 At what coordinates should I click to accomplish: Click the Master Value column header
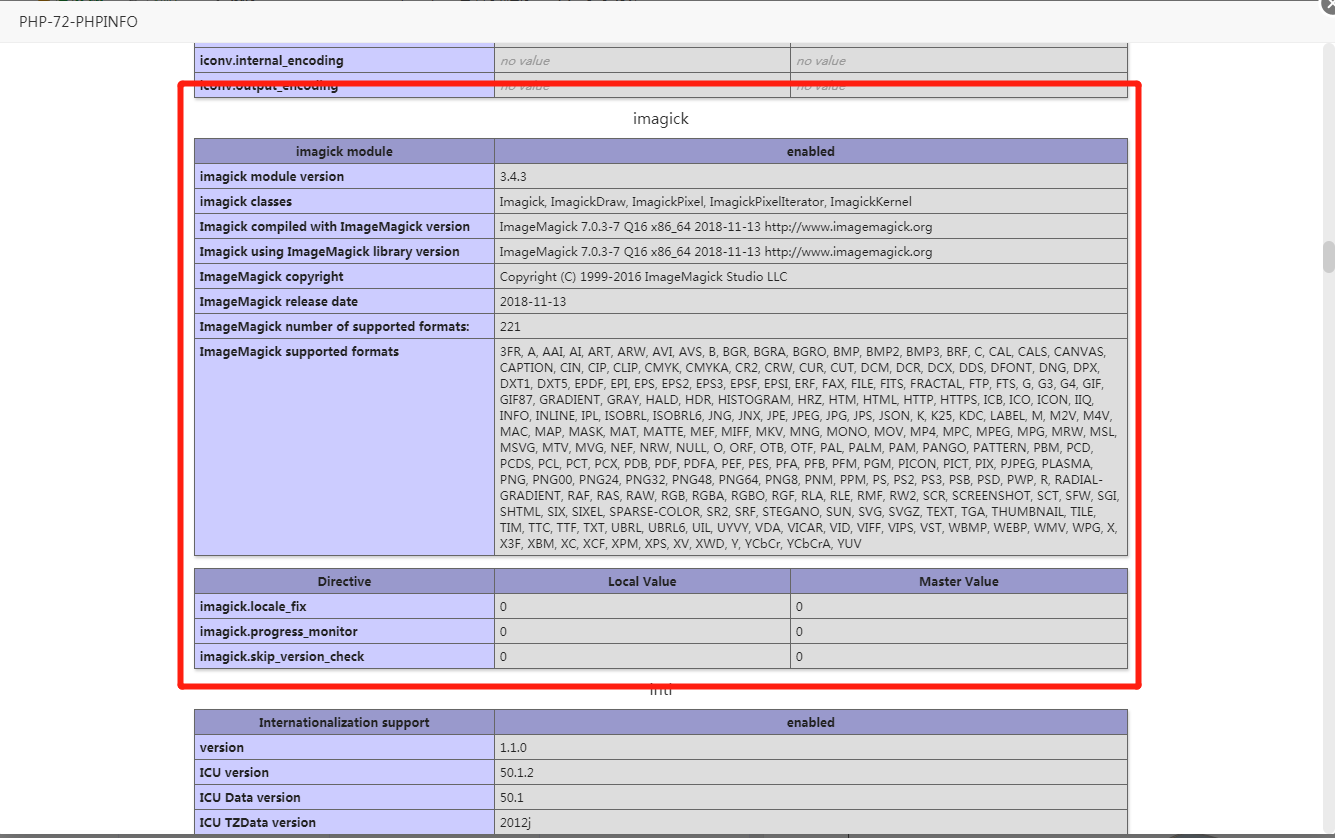[958, 582]
